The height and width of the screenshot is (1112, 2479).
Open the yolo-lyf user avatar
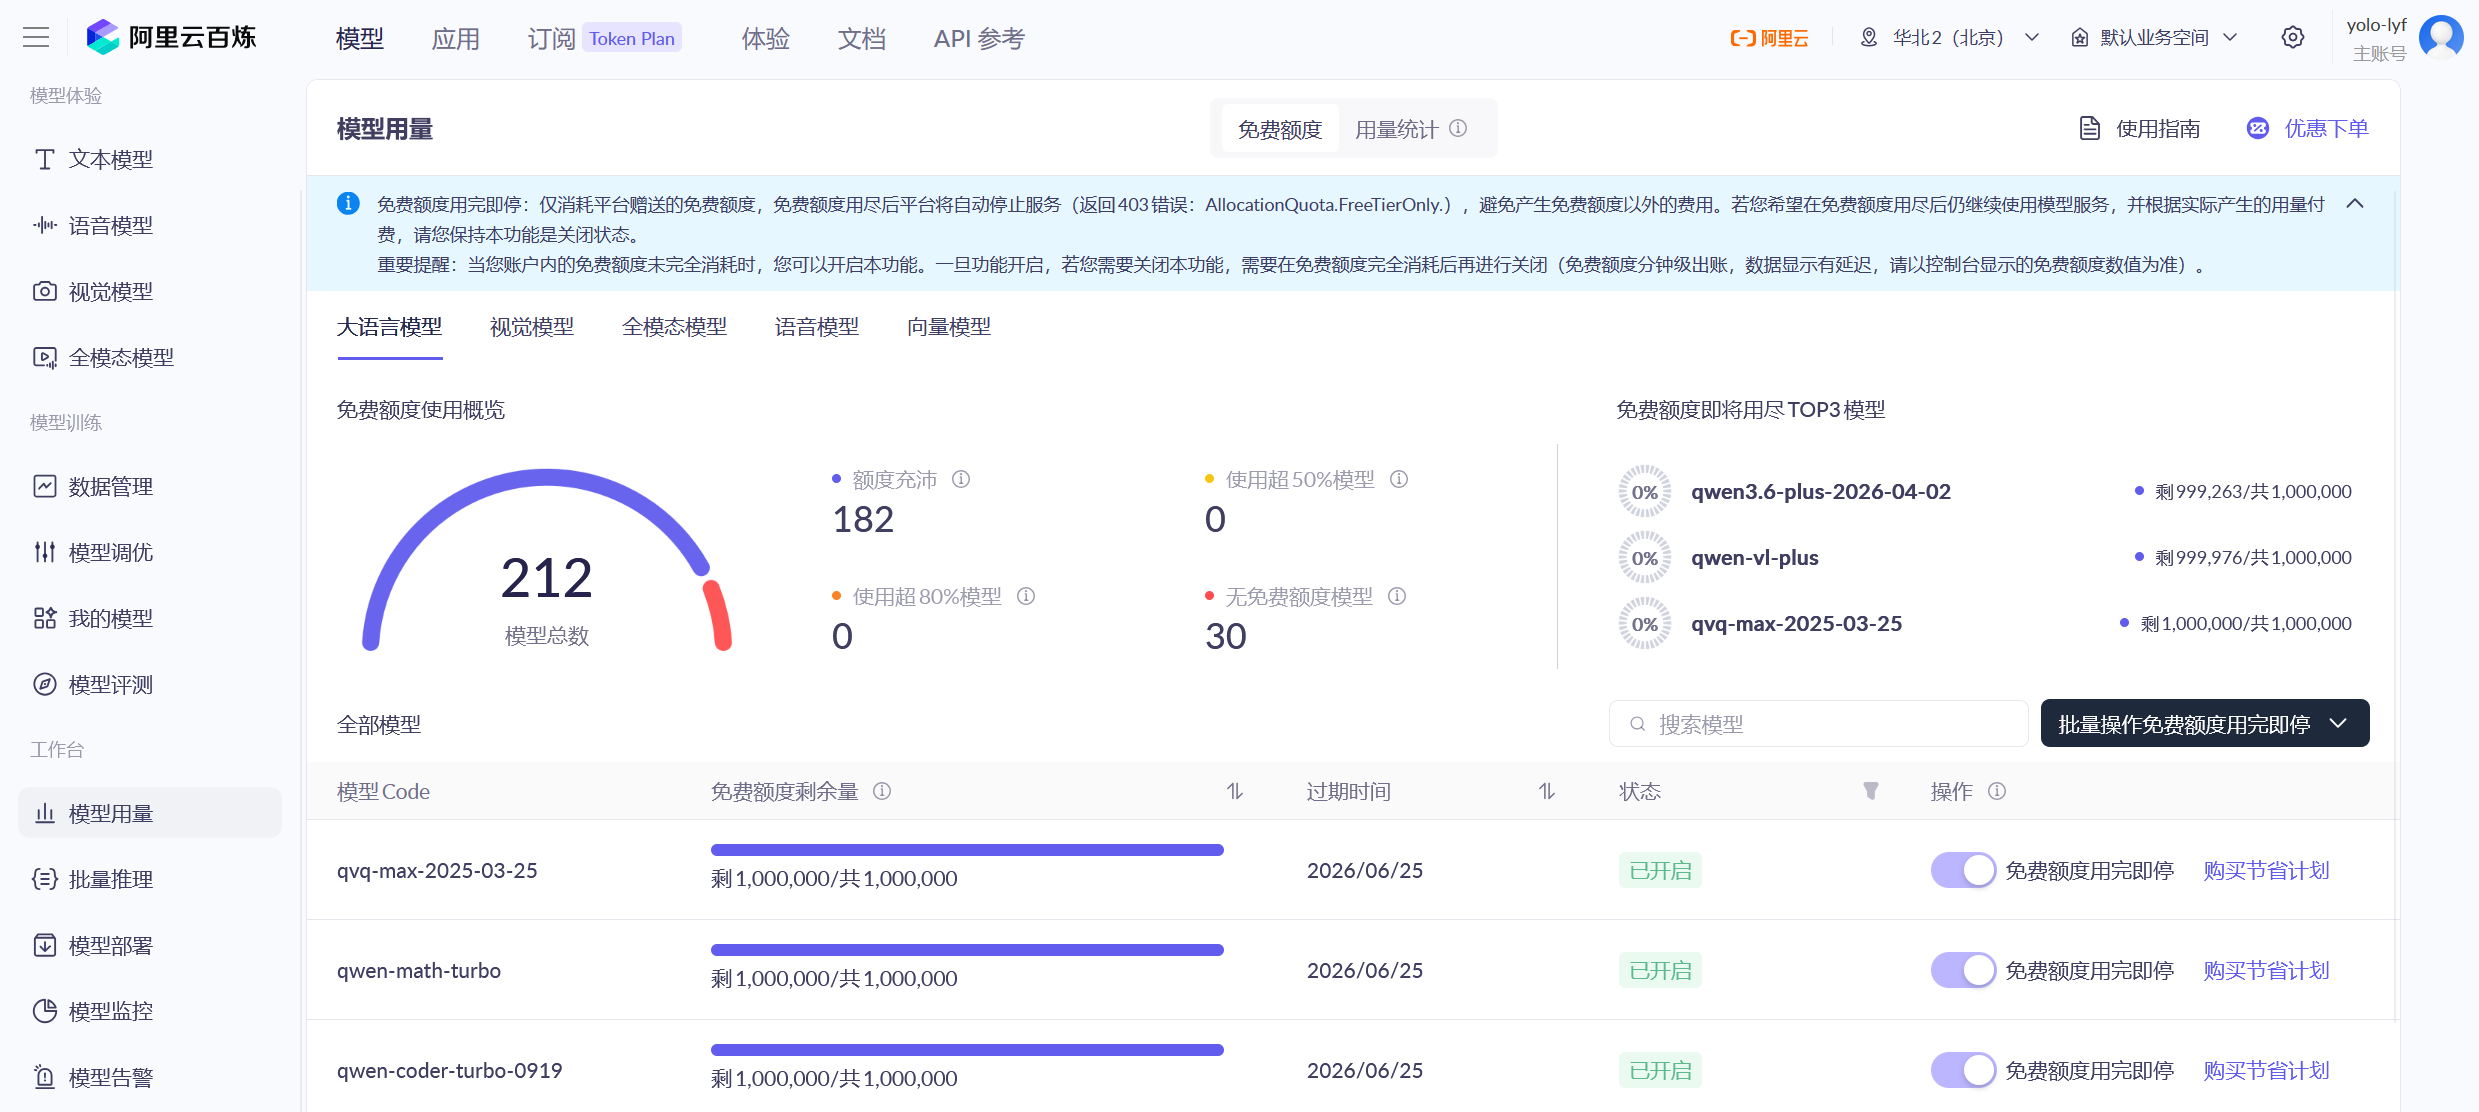(2441, 38)
